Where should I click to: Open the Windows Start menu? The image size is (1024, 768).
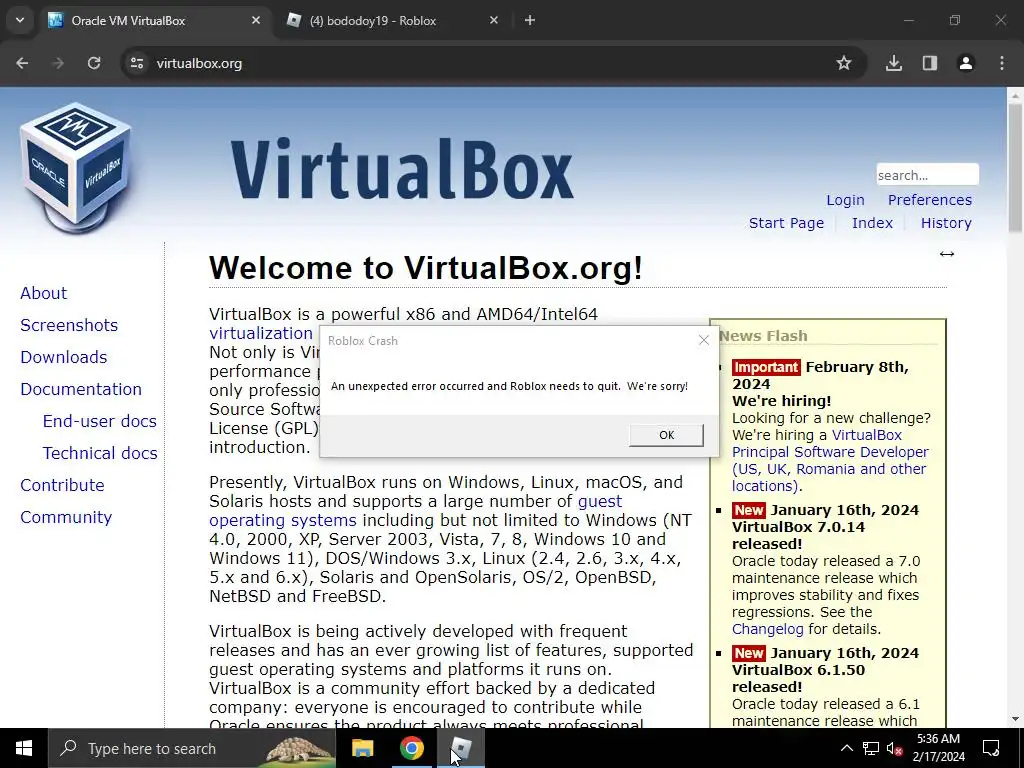(x=24, y=748)
